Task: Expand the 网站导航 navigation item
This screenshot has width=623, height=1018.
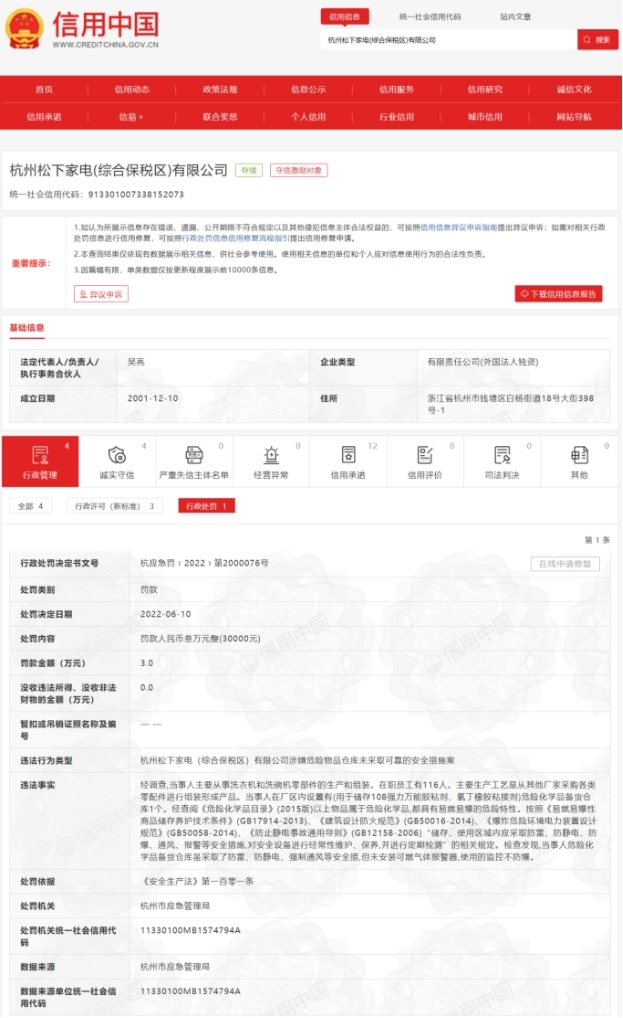Action: 574,117
